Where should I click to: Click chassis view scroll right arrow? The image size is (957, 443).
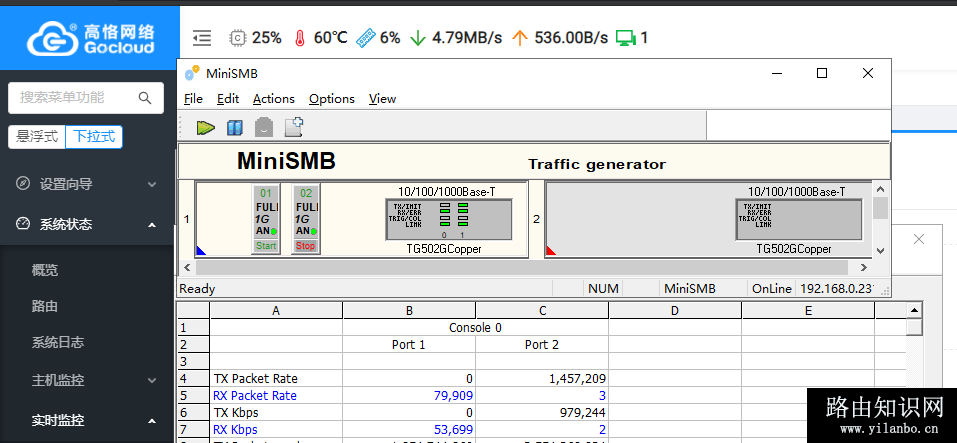pos(864,267)
